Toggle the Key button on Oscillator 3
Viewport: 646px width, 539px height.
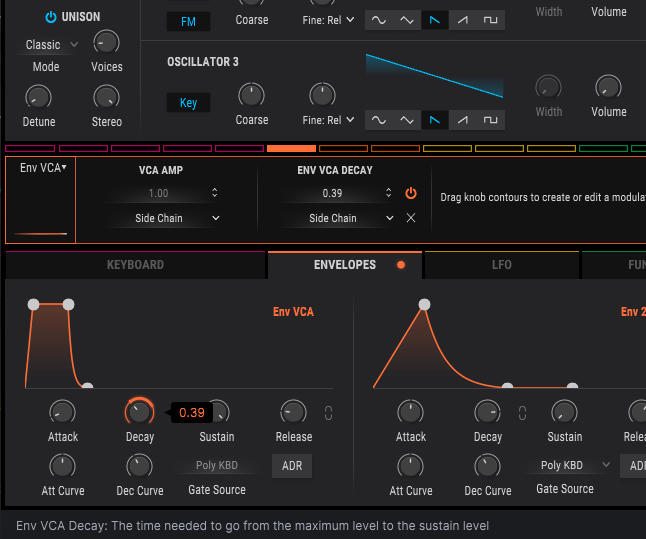coord(188,103)
